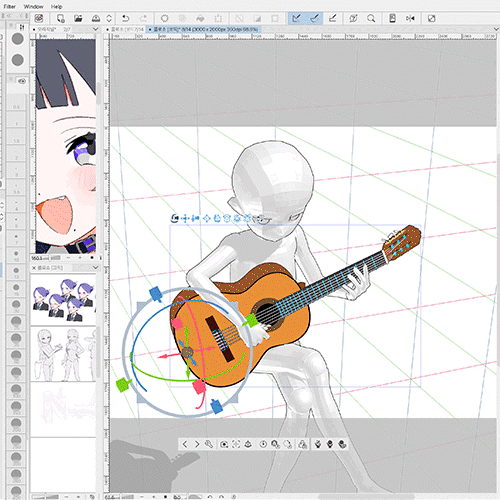Toggle the snap to special ruler button
The height and width of the screenshot is (500, 500).
tap(314, 18)
